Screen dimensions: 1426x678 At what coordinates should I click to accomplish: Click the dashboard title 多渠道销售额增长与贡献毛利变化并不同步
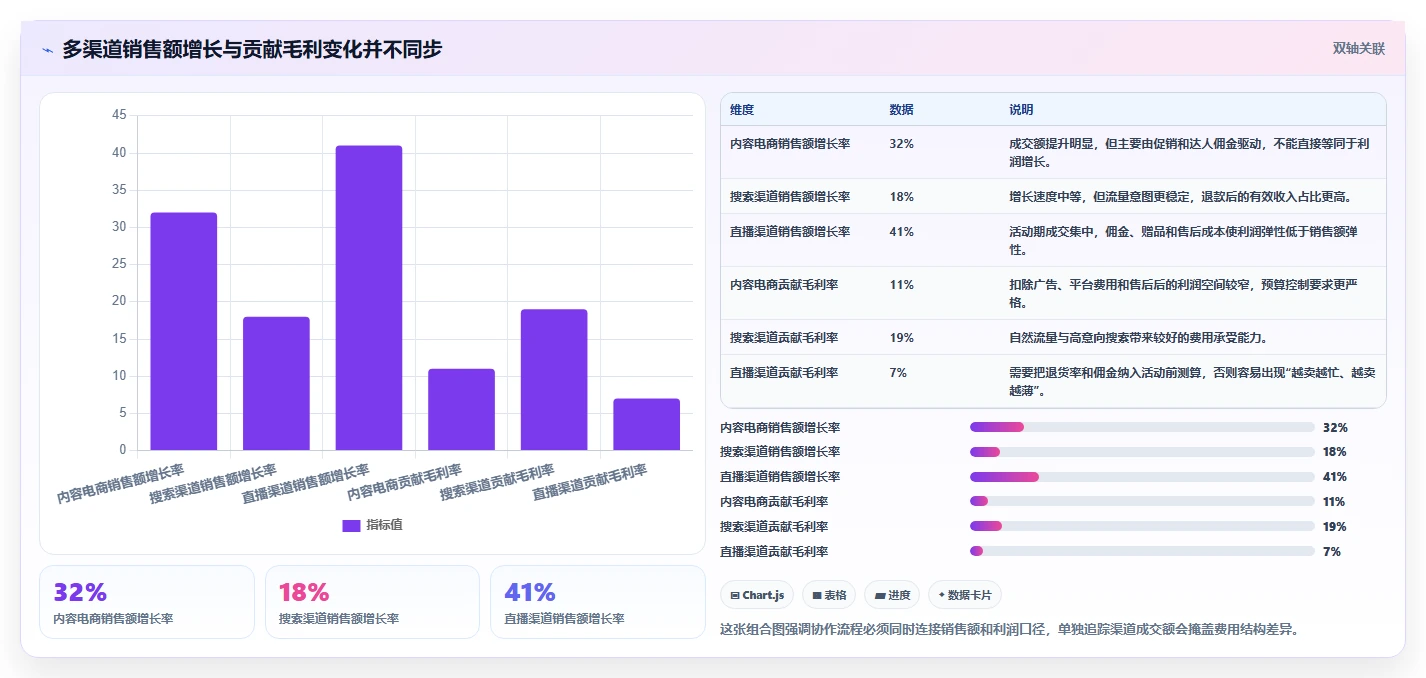tap(252, 49)
